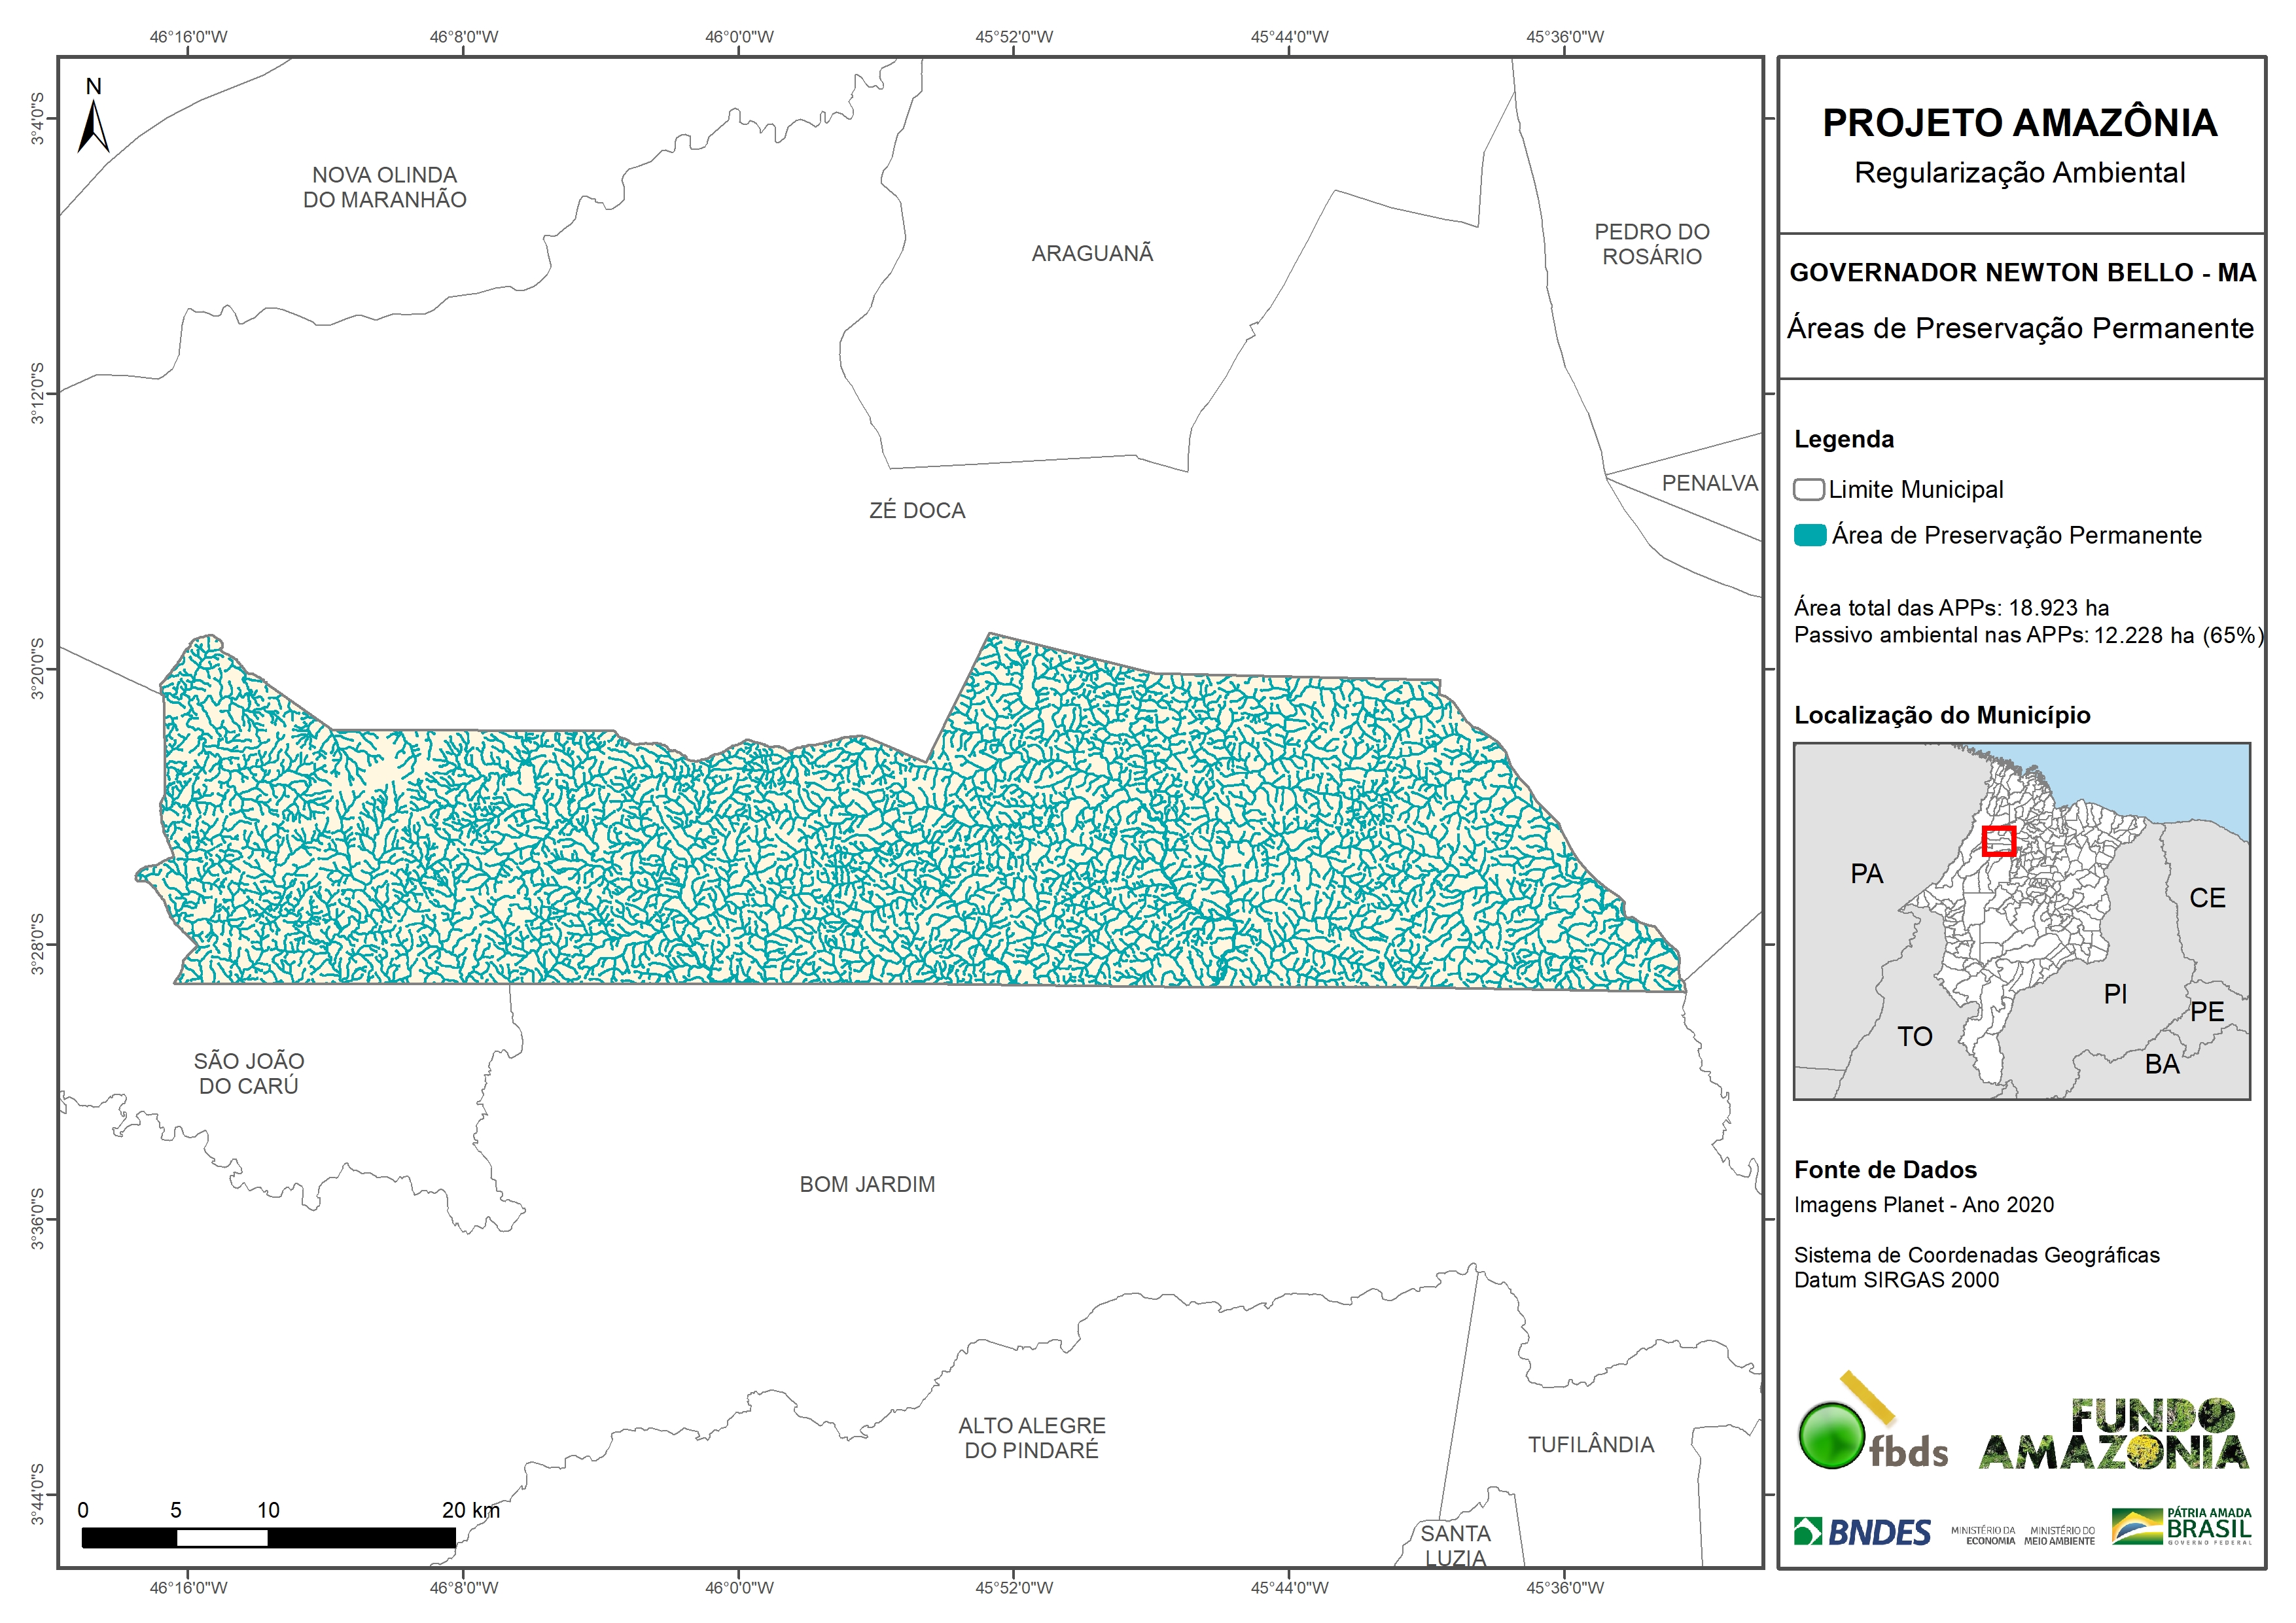This screenshot has width=2296, height=1623.
Task: Click the ZÉ DOCA municipality label
Action: 917,511
